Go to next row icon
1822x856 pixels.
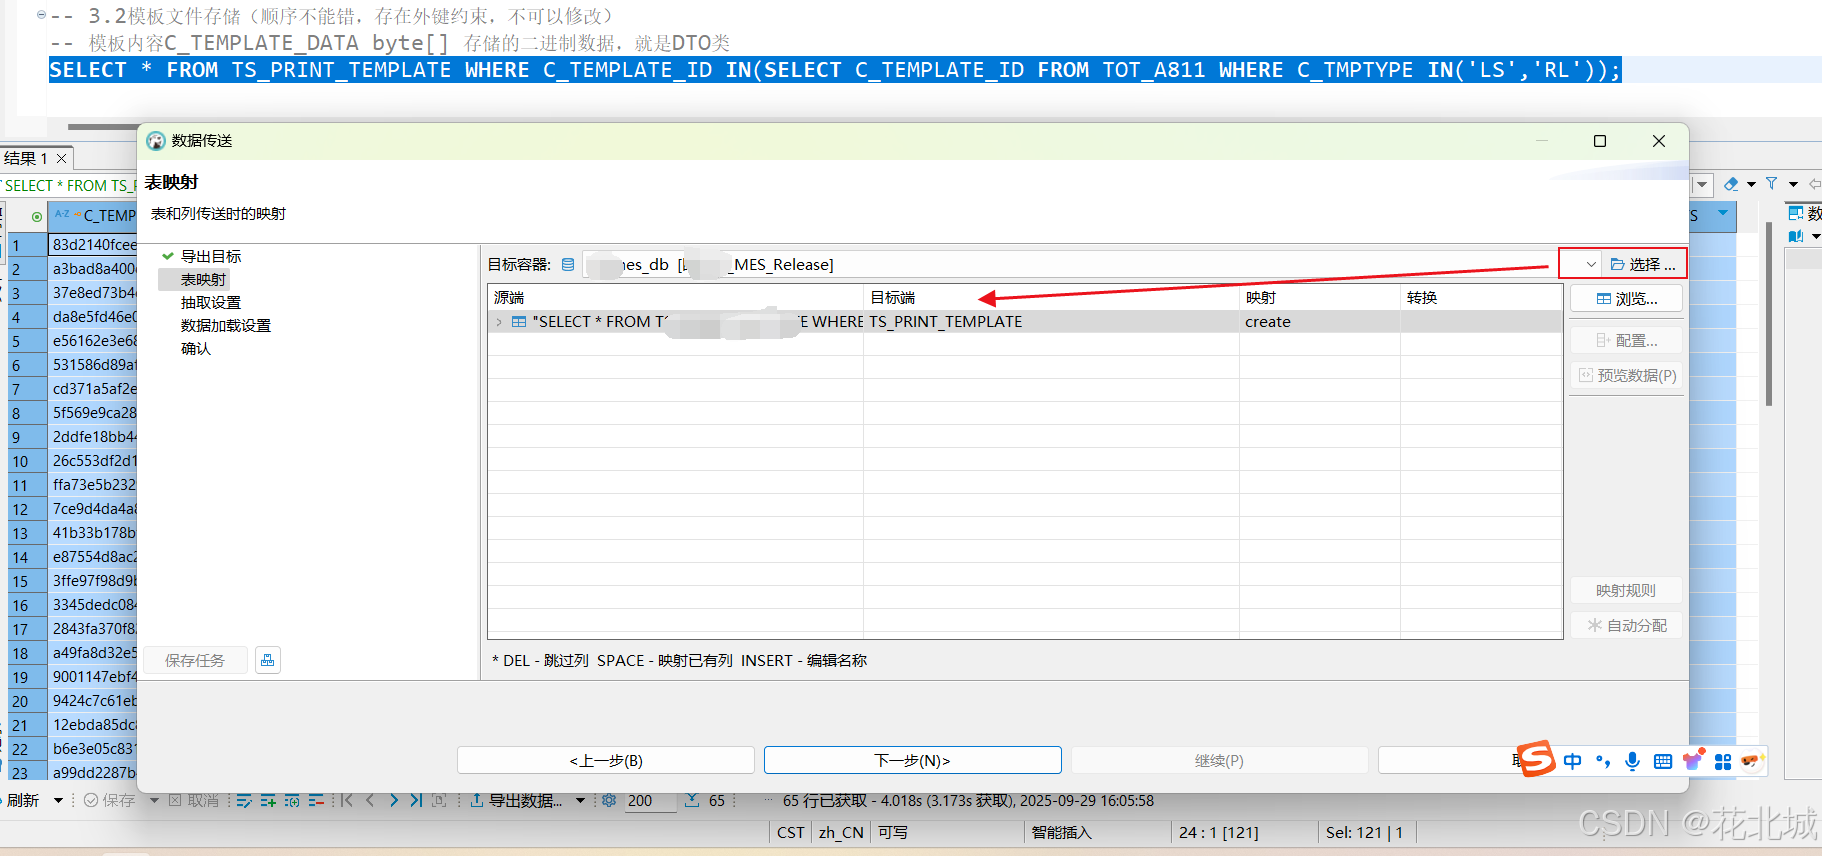[394, 800]
